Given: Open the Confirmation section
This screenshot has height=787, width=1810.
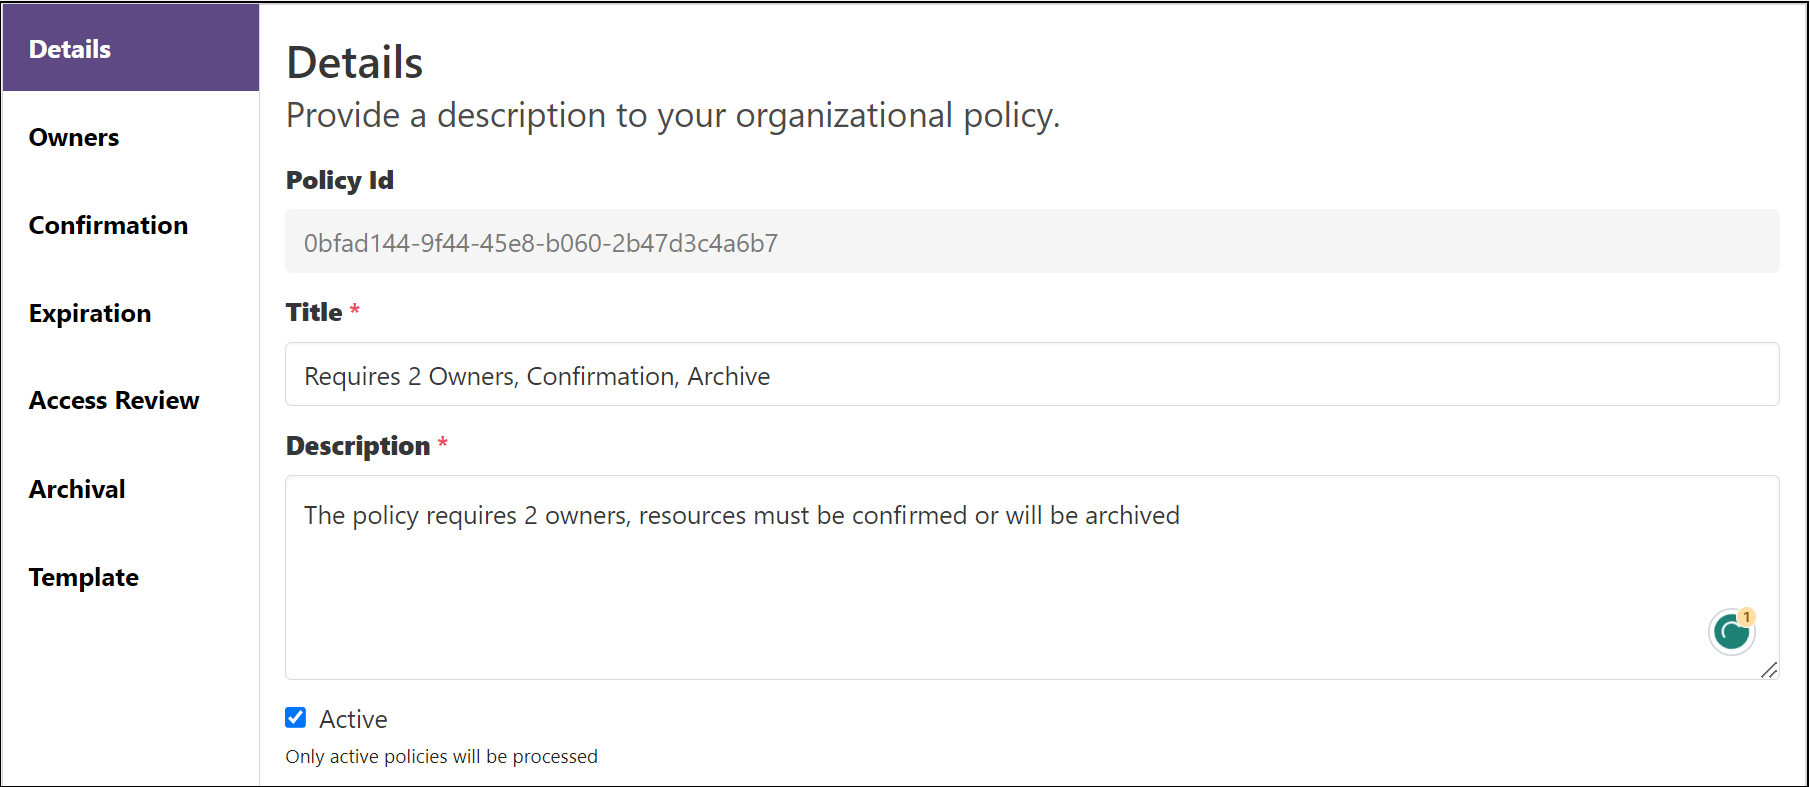Looking at the screenshot, I should (x=108, y=226).
